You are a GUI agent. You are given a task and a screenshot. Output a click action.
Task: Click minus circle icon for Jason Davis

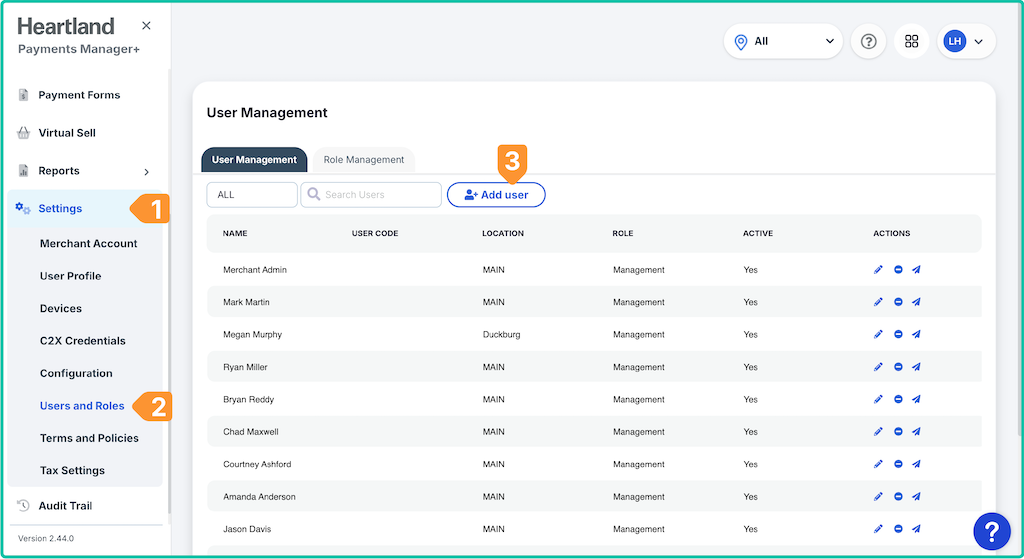coord(898,529)
